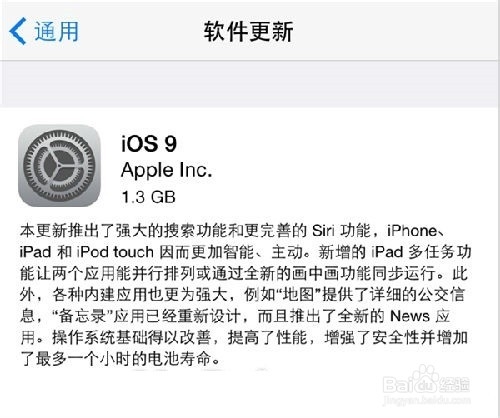Go back to 通用 settings
The height and width of the screenshot is (418, 500).
(44, 31)
